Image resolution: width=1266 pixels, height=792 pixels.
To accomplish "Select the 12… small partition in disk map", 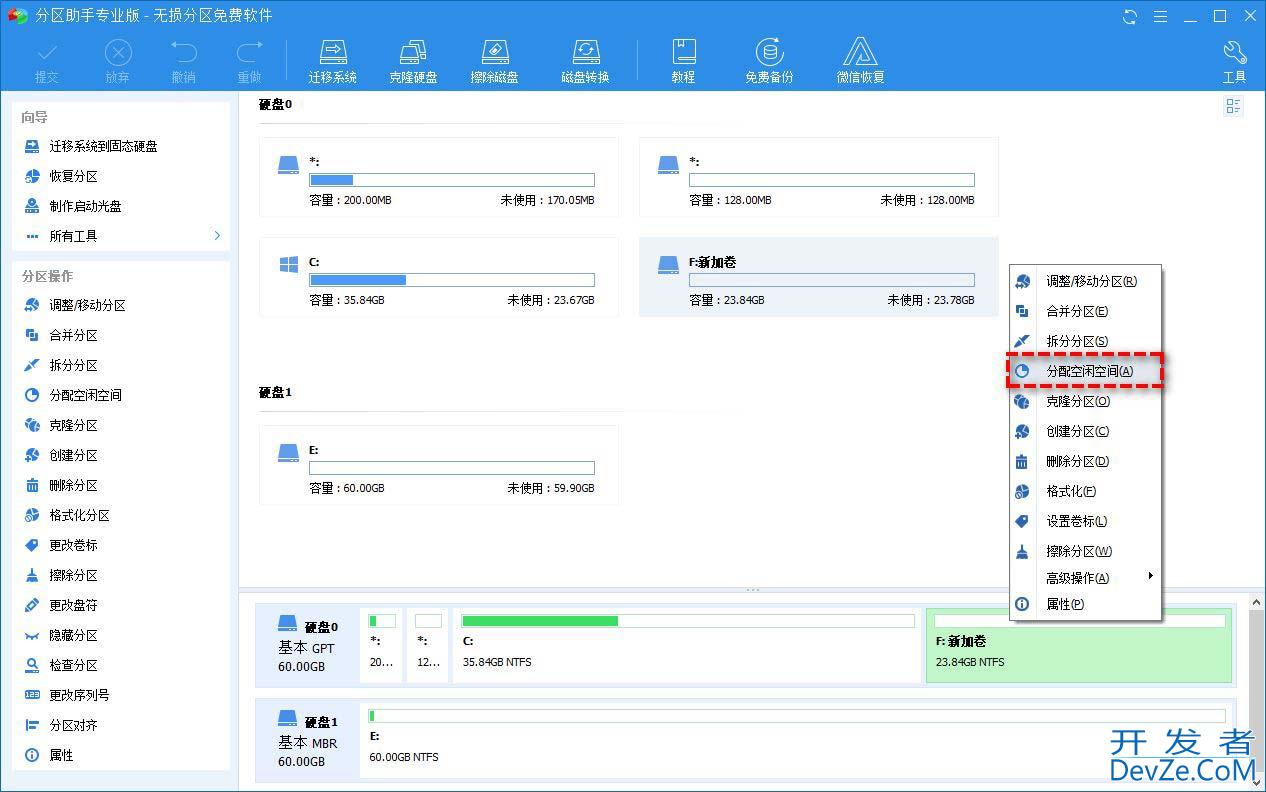I will pyautogui.click(x=428, y=645).
